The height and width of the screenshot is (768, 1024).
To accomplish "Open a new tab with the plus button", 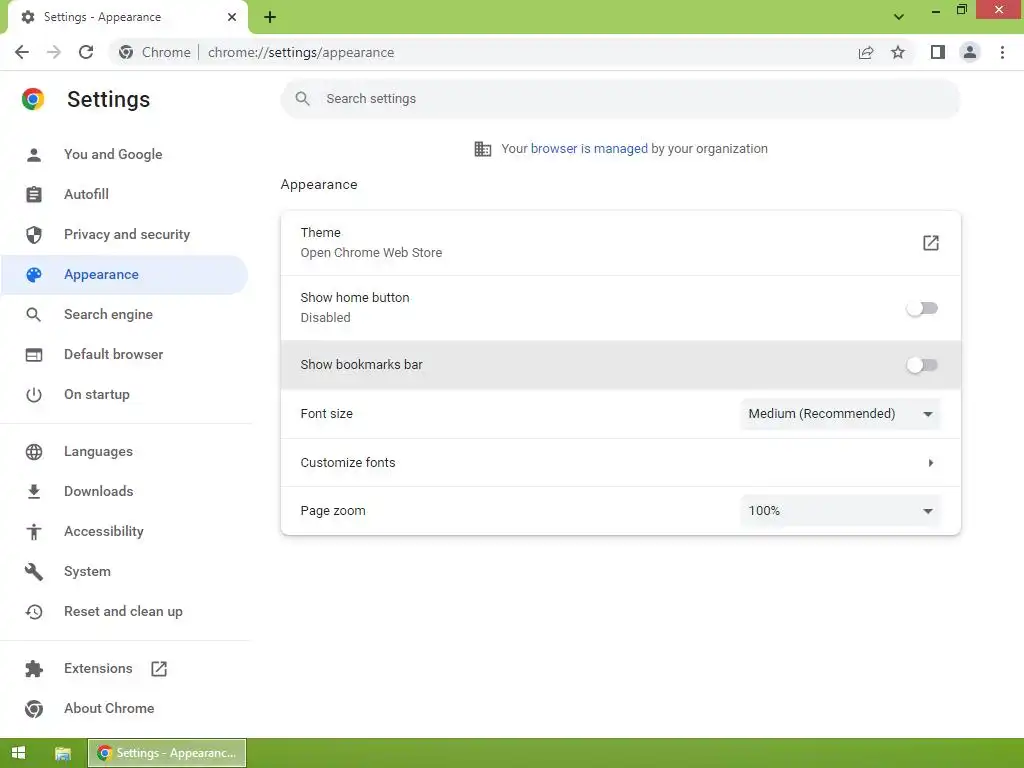I will [x=270, y=17].
